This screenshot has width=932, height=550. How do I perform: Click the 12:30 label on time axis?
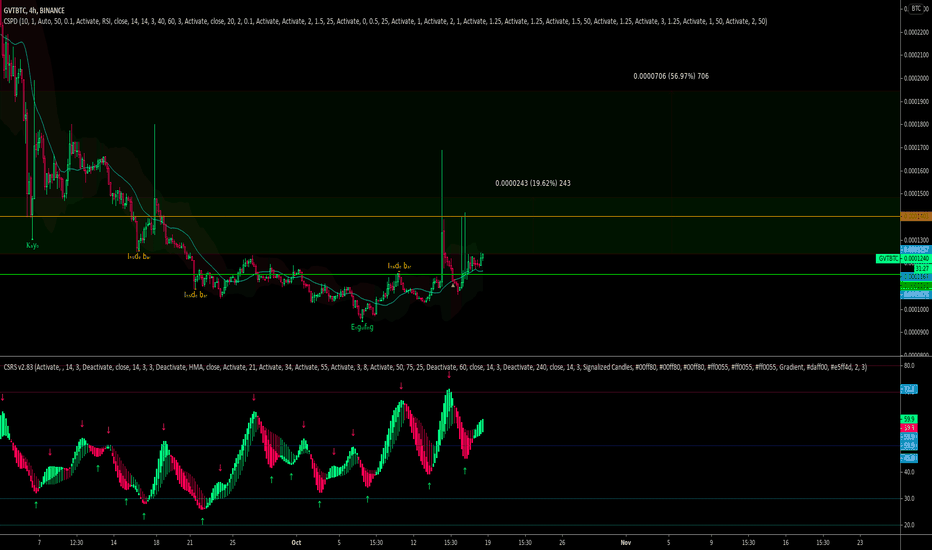point(76,542)
